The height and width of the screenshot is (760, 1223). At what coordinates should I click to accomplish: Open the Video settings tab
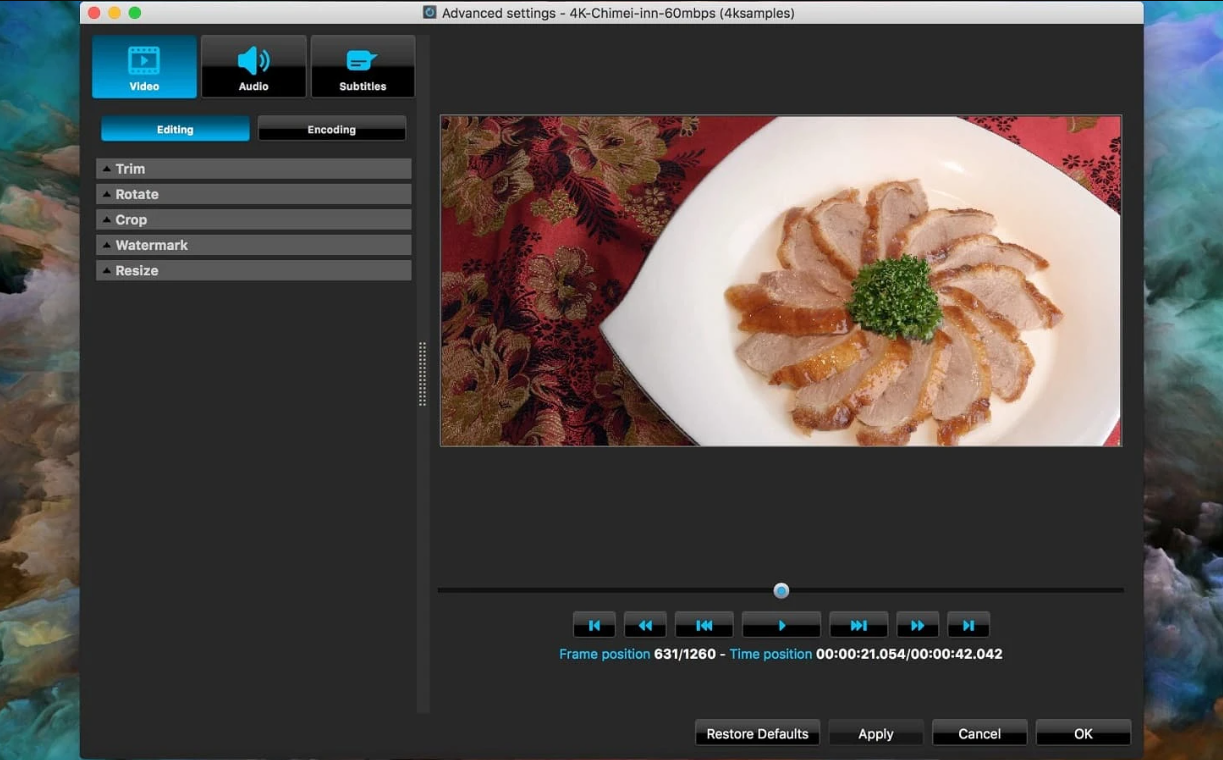click(144, 67)
